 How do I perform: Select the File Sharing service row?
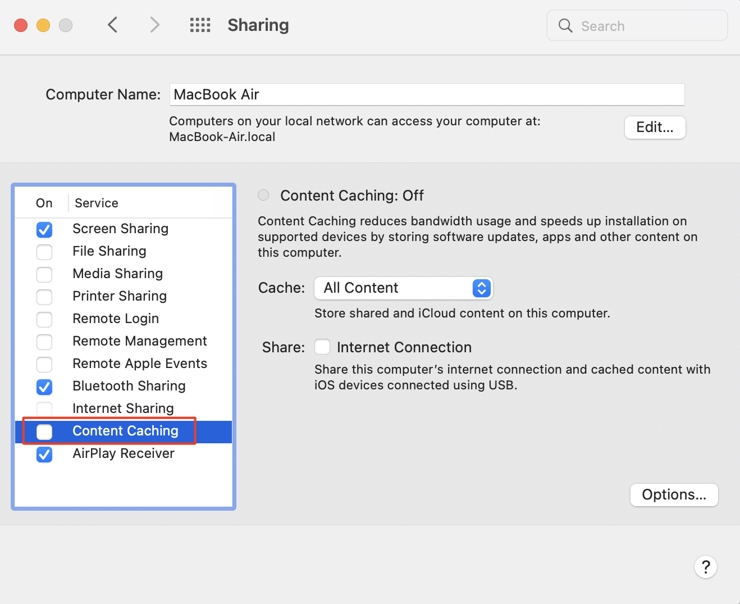pos(123,251)
